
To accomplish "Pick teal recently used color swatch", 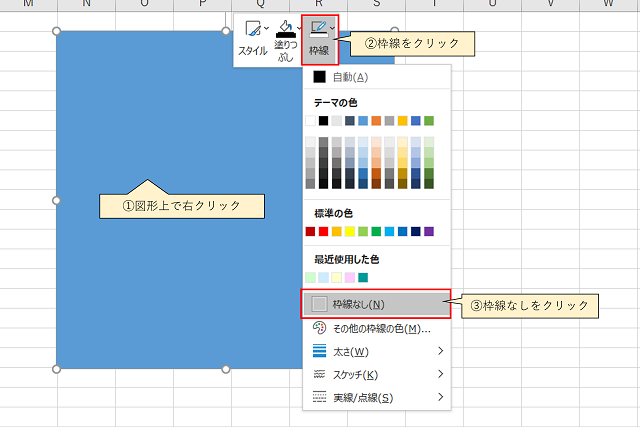I will tap(363, 278).
